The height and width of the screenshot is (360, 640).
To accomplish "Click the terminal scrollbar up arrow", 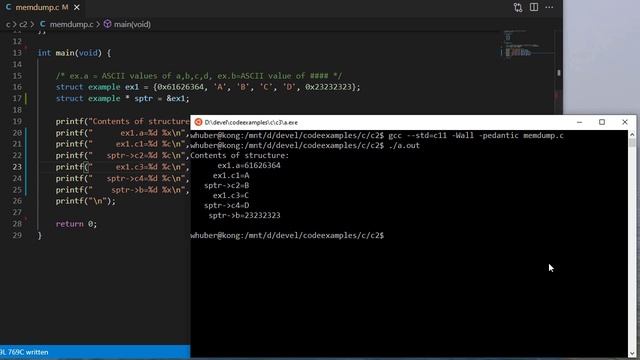I will tap(632, 134).
